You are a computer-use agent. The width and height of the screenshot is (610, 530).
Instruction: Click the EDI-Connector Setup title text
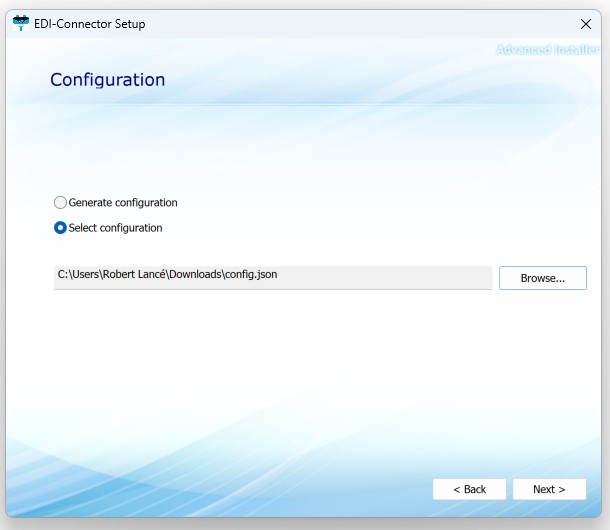[90, 24]
